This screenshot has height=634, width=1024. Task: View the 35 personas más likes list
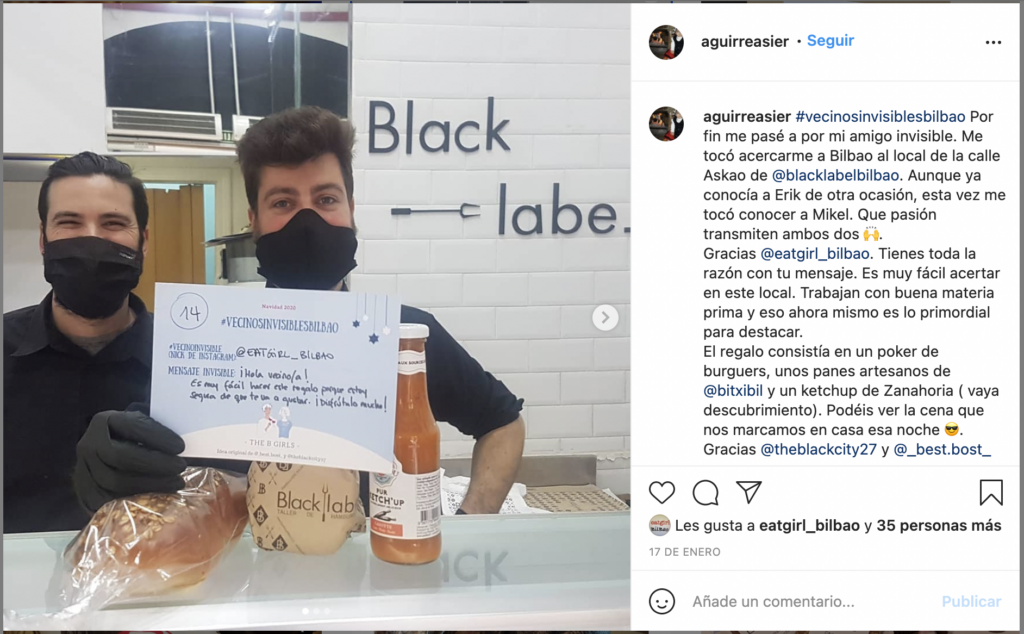pos(938,526)
